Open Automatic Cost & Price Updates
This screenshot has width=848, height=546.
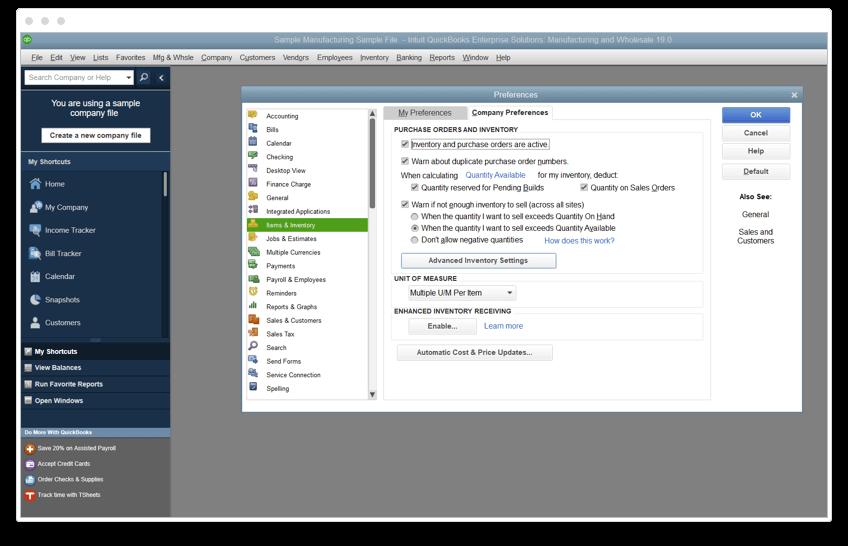tap(474, 352)
